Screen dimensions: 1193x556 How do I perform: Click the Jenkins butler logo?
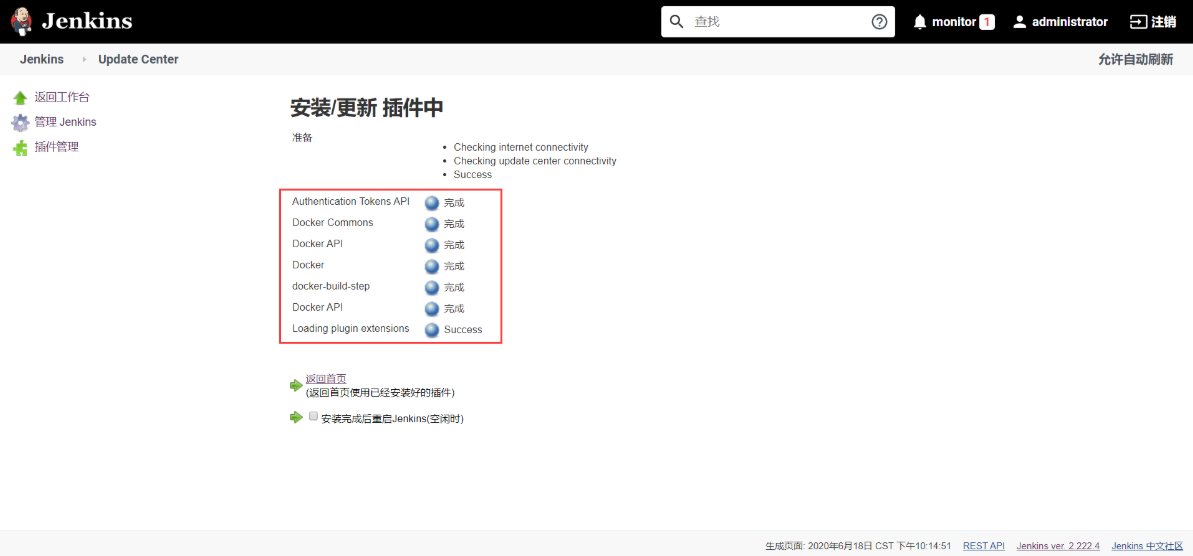[21, 21]
